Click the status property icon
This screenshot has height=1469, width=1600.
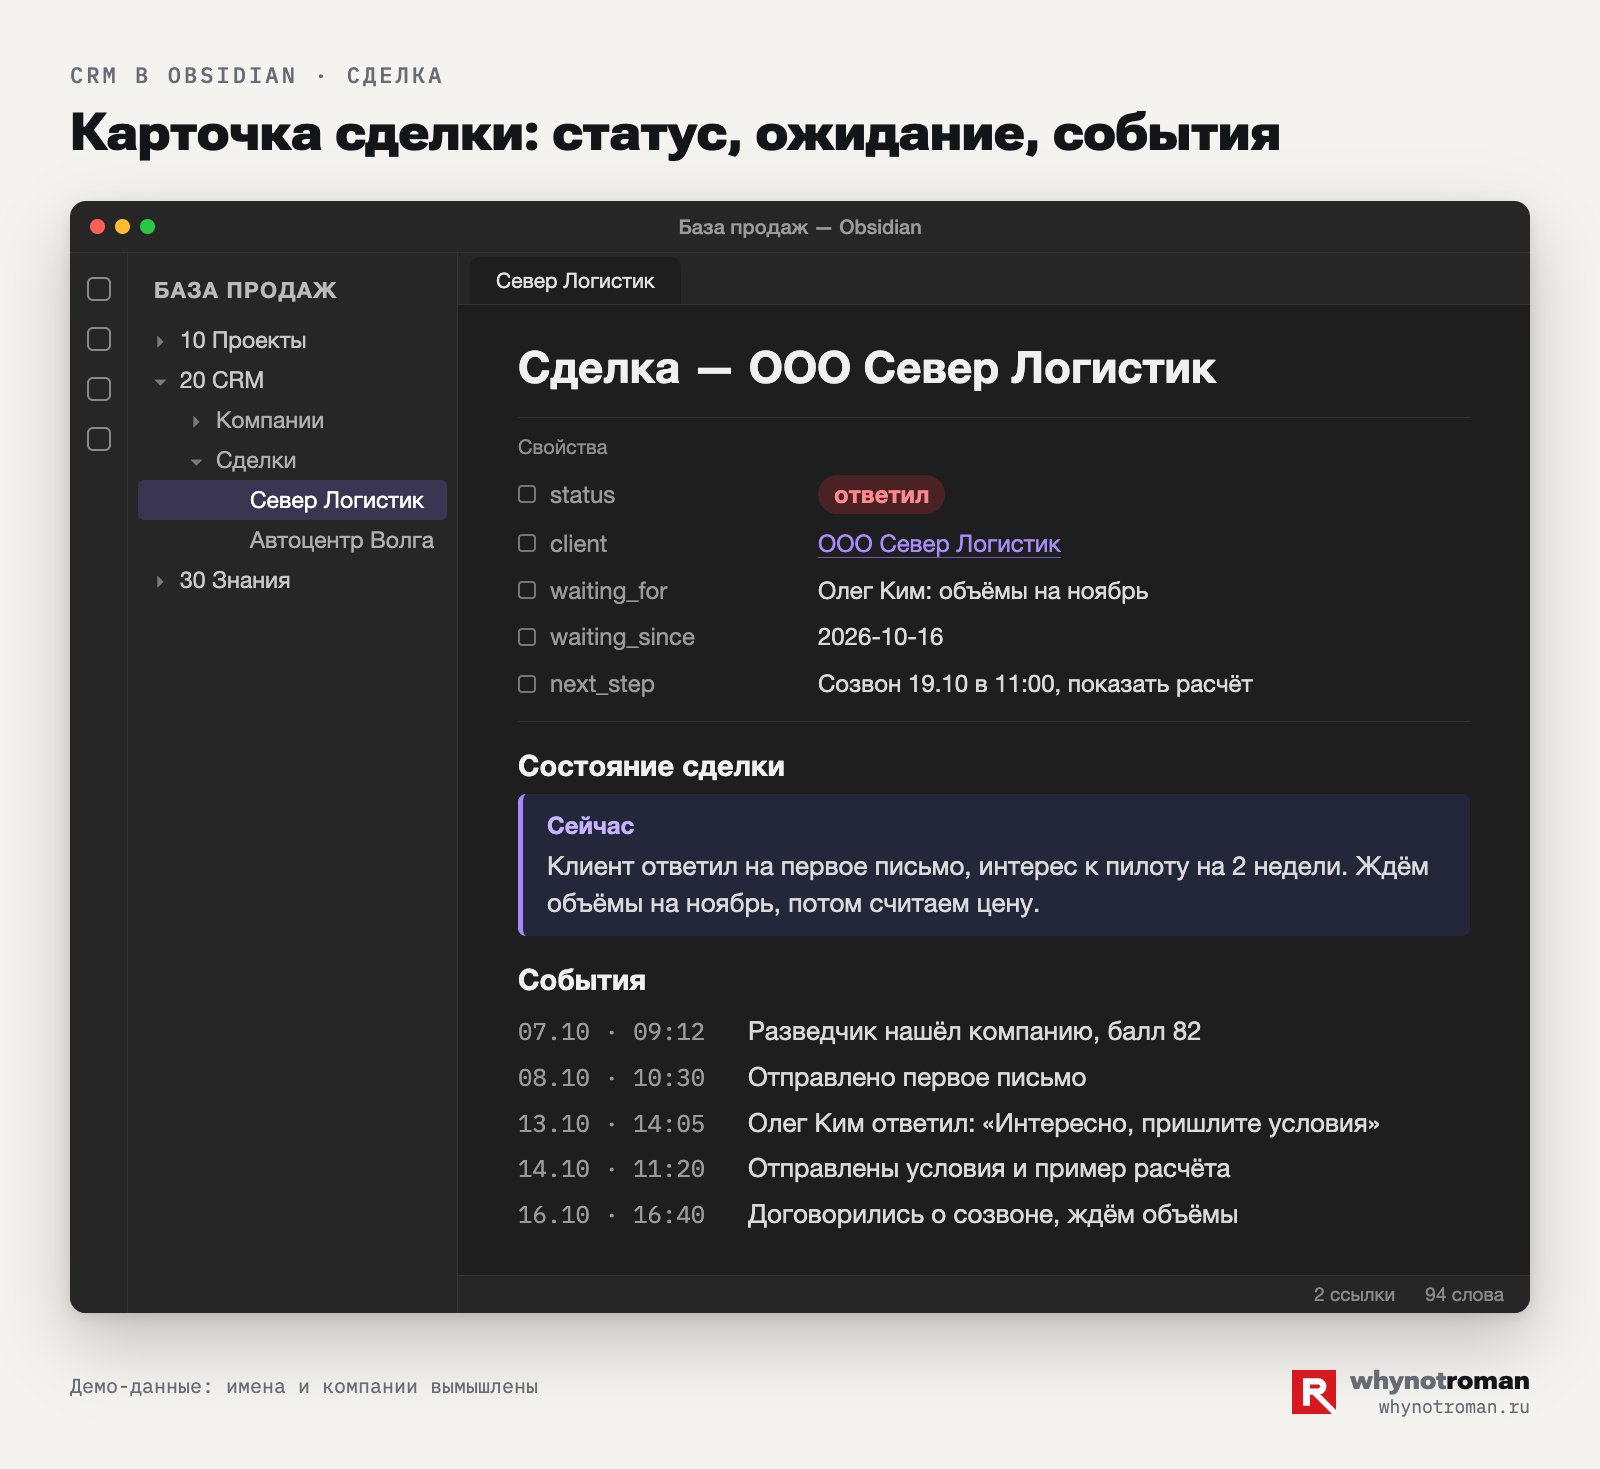click(527, 494)
